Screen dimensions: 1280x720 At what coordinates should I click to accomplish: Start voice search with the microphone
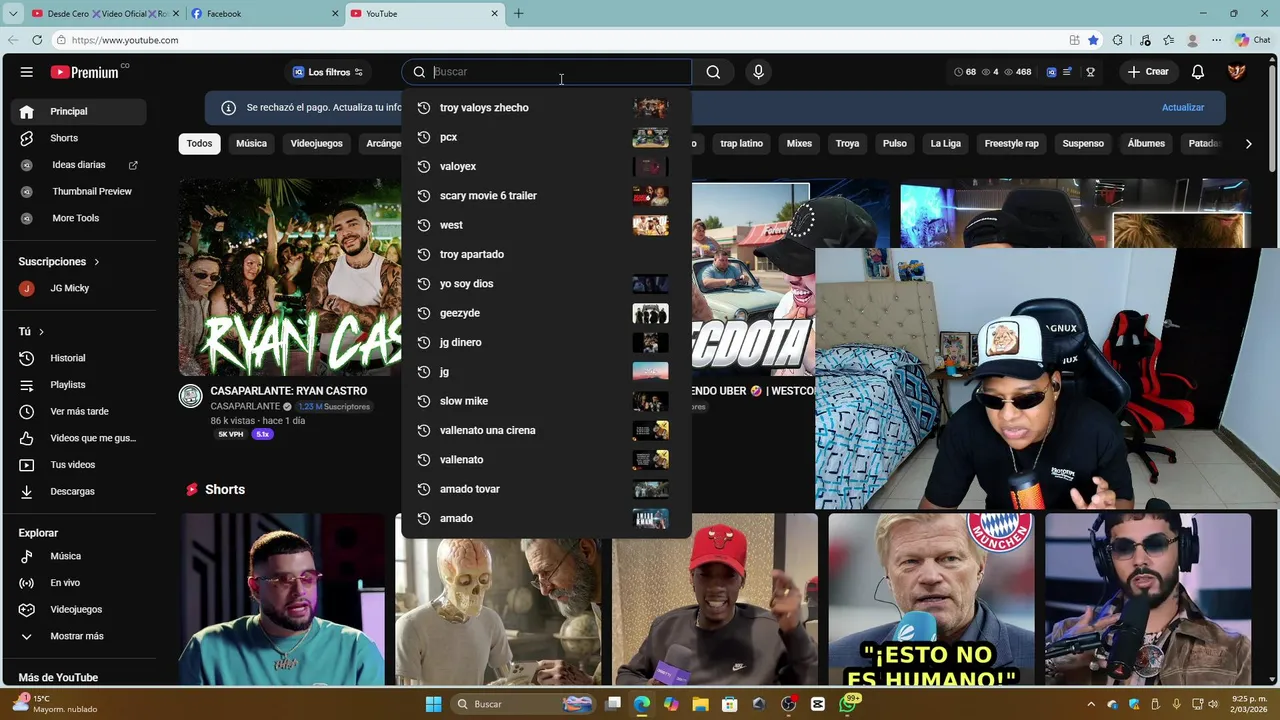(x=758, y=72)
